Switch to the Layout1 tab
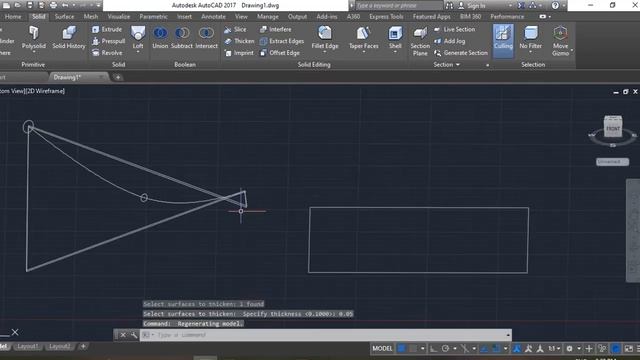This screenshot has height=360, width=640. (x=27, y=347)
